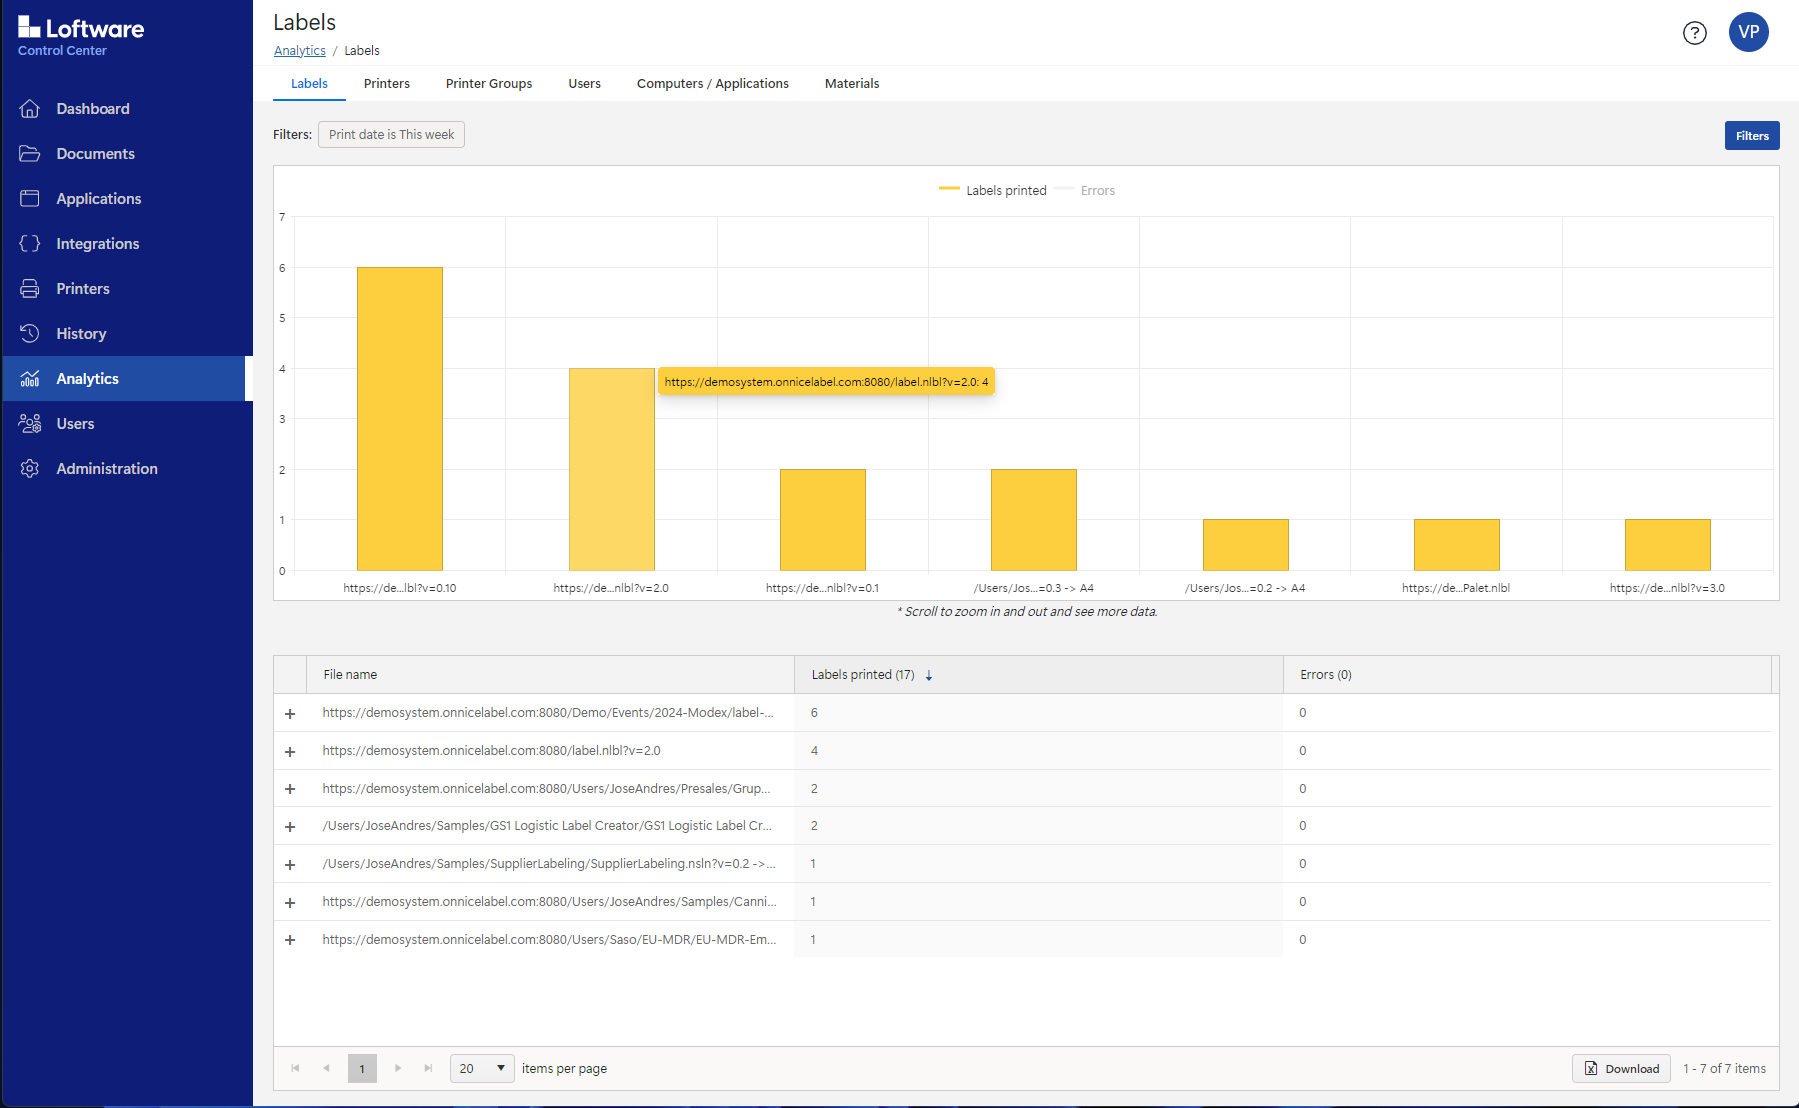
Task: Open the help question mark icon
Action: [x=1694, y=33]
